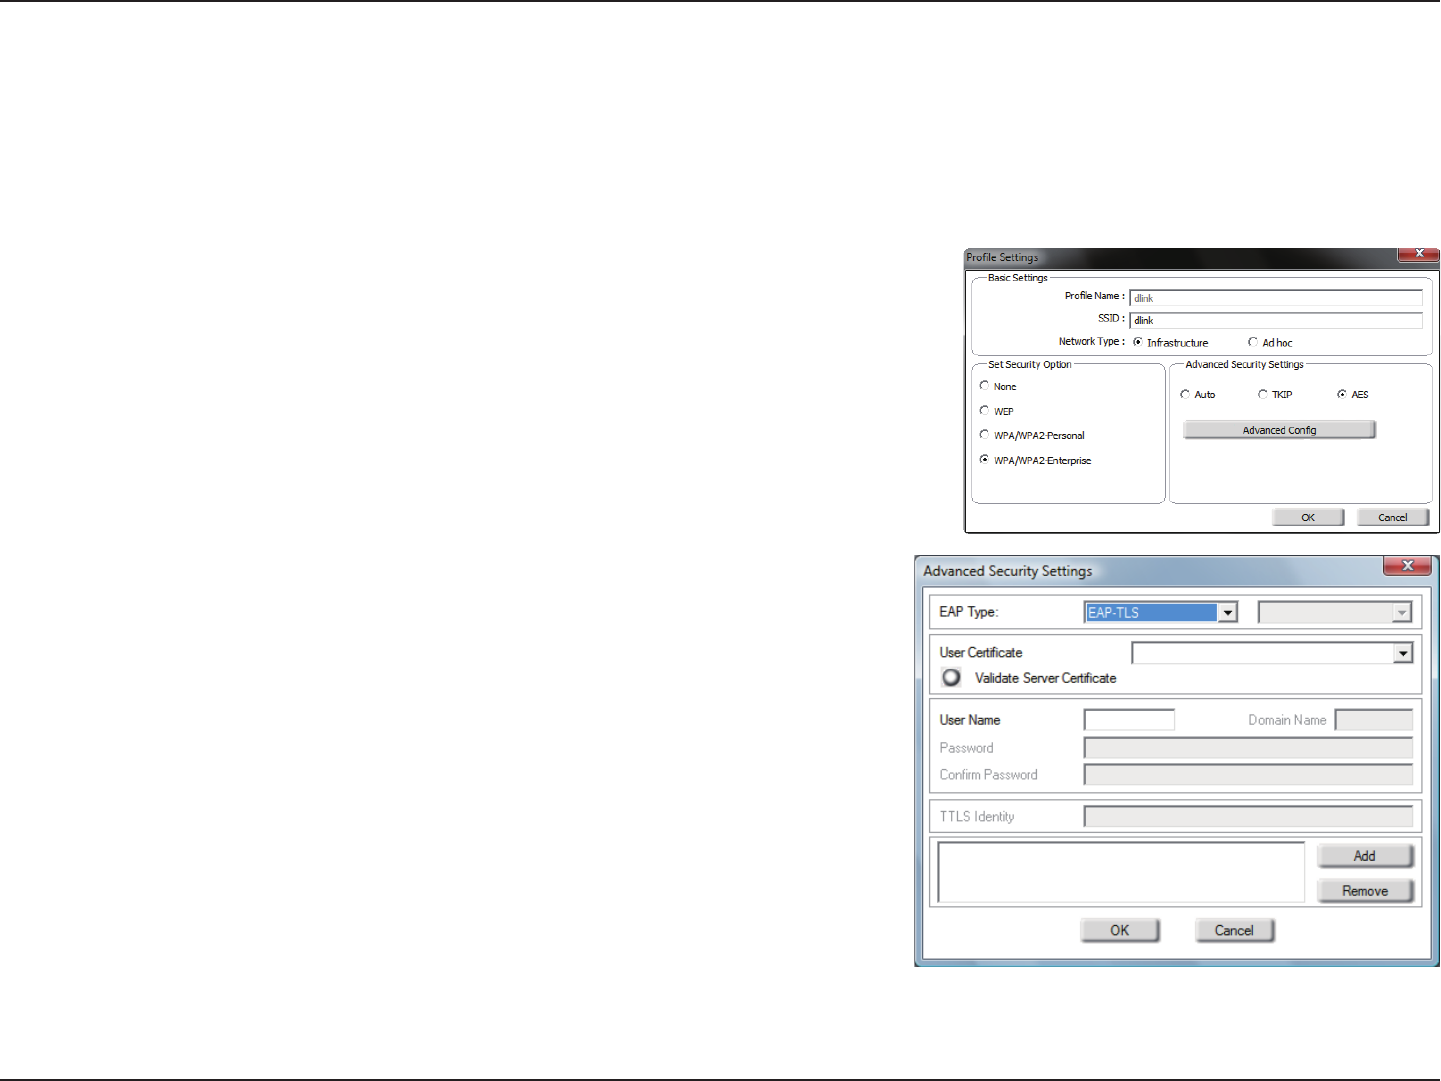This screenshot has height=1081, width=1441.
Task: Click the Password input field
Action: (1248, 748)
